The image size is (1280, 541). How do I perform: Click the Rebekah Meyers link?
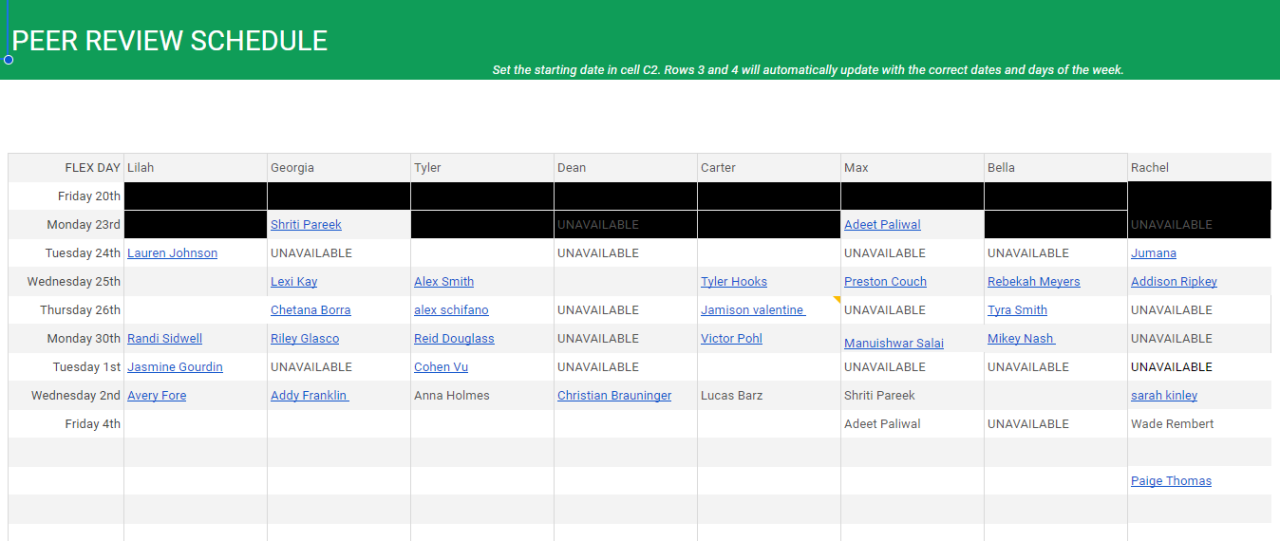point(1033,282)
